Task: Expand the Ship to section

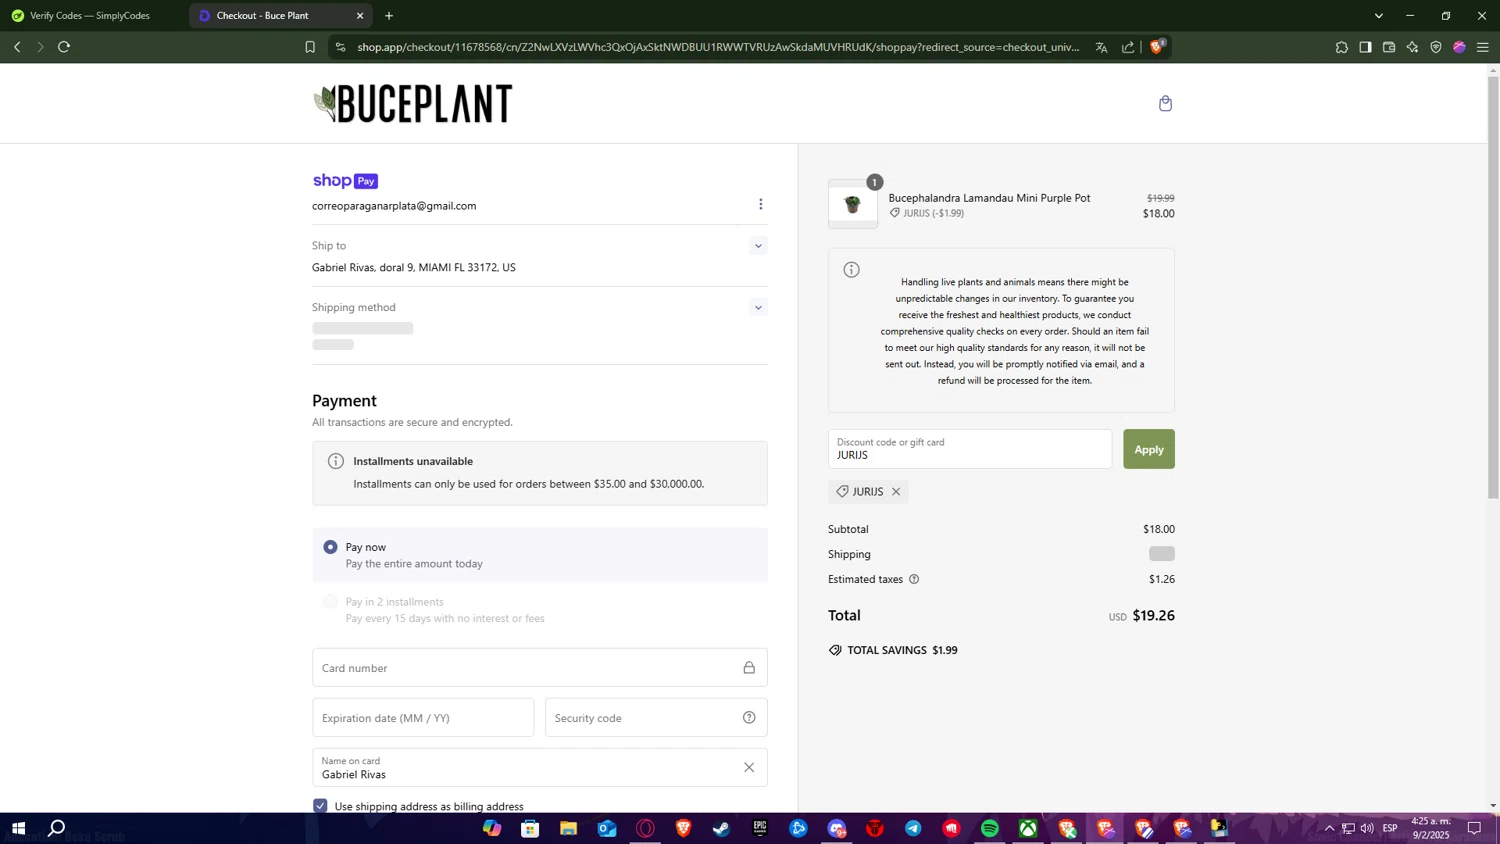Action: 758,246
